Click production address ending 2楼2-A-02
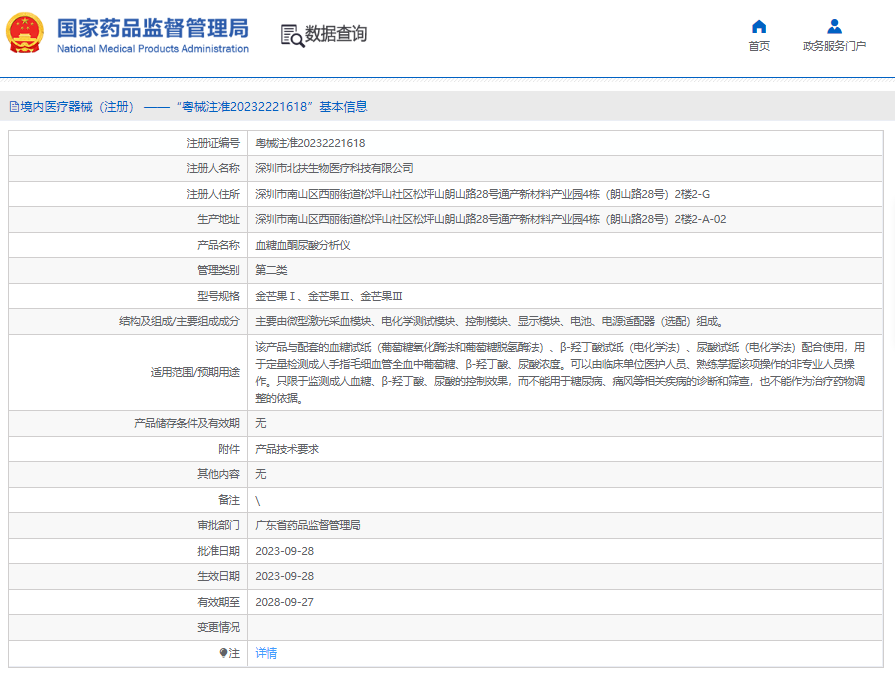Screen dimensions: 895x677 [x=490, y=219]
